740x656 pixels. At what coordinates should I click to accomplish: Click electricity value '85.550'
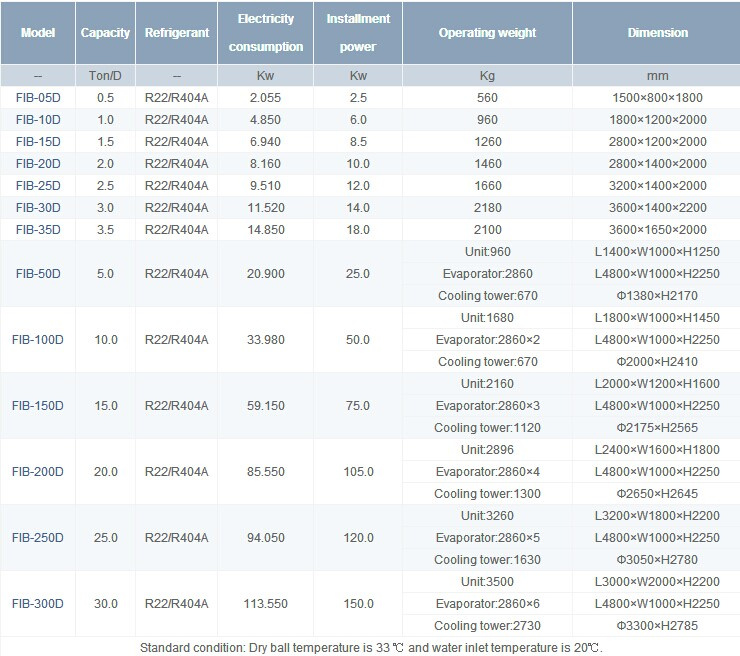pyautogui.click(x=266, y=471)
